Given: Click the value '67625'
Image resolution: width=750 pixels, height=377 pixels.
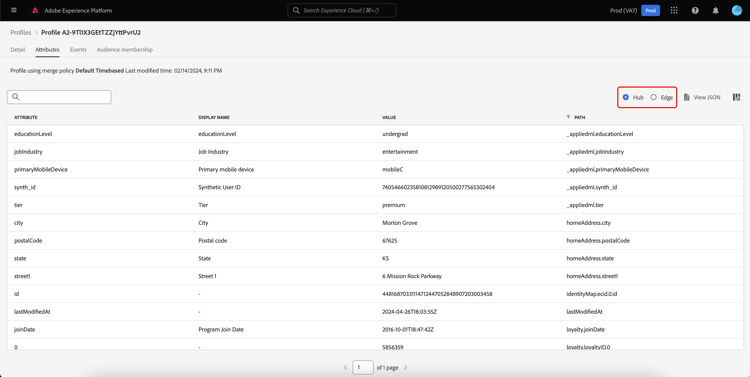Looking at the screenshot, I should 389,241.
